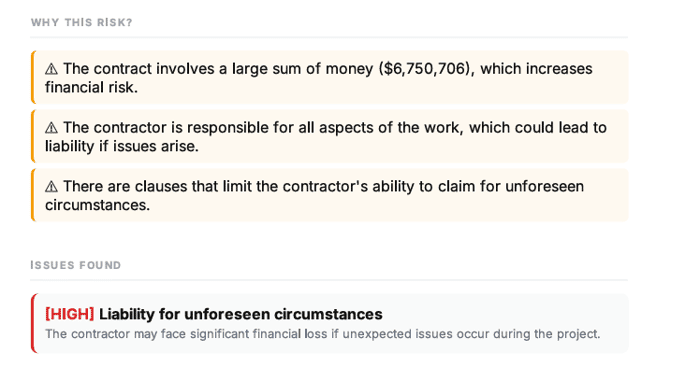The height and width of the screenshot is (381, 700).
Task: Click the ISSUES FOUND section heading
Action: tap(75, 265)
